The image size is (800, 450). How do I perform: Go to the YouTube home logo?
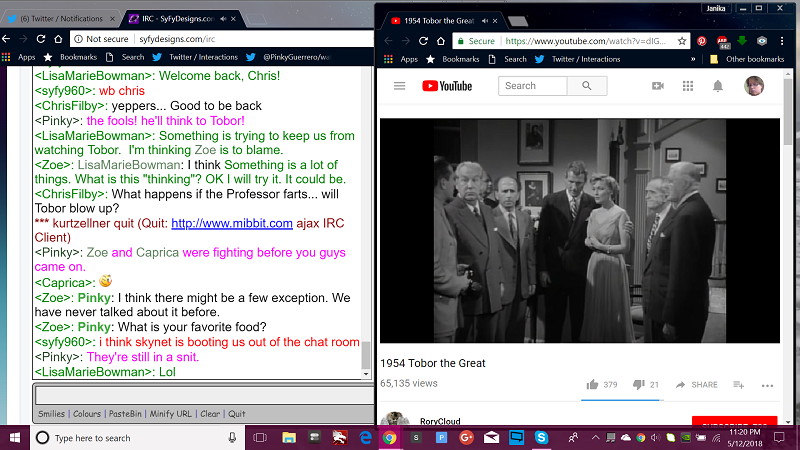click(x=447, y=86)
